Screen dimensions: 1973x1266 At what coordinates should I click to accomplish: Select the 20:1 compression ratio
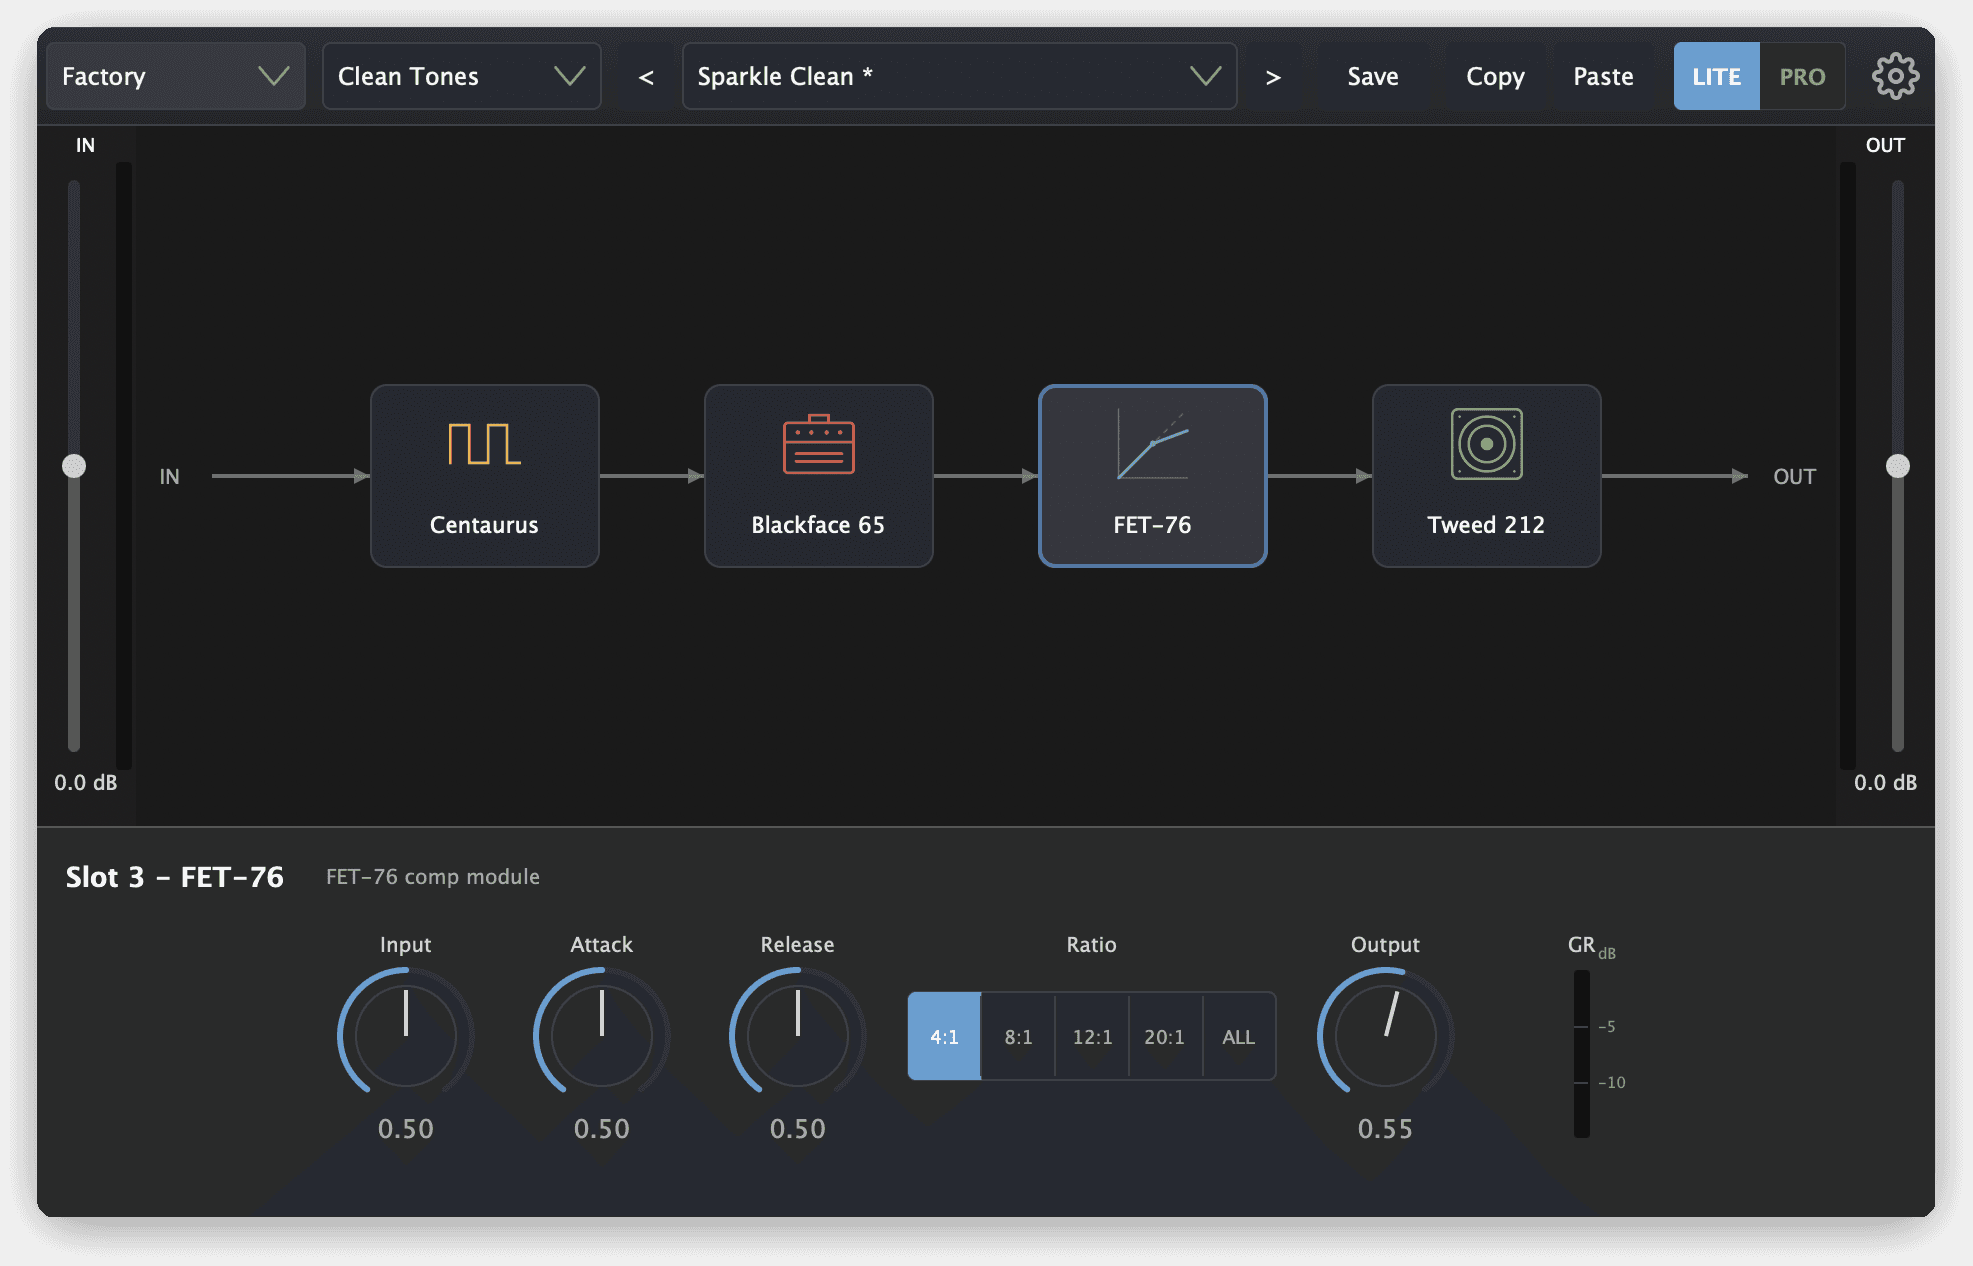click(x=1165, y=1036)
